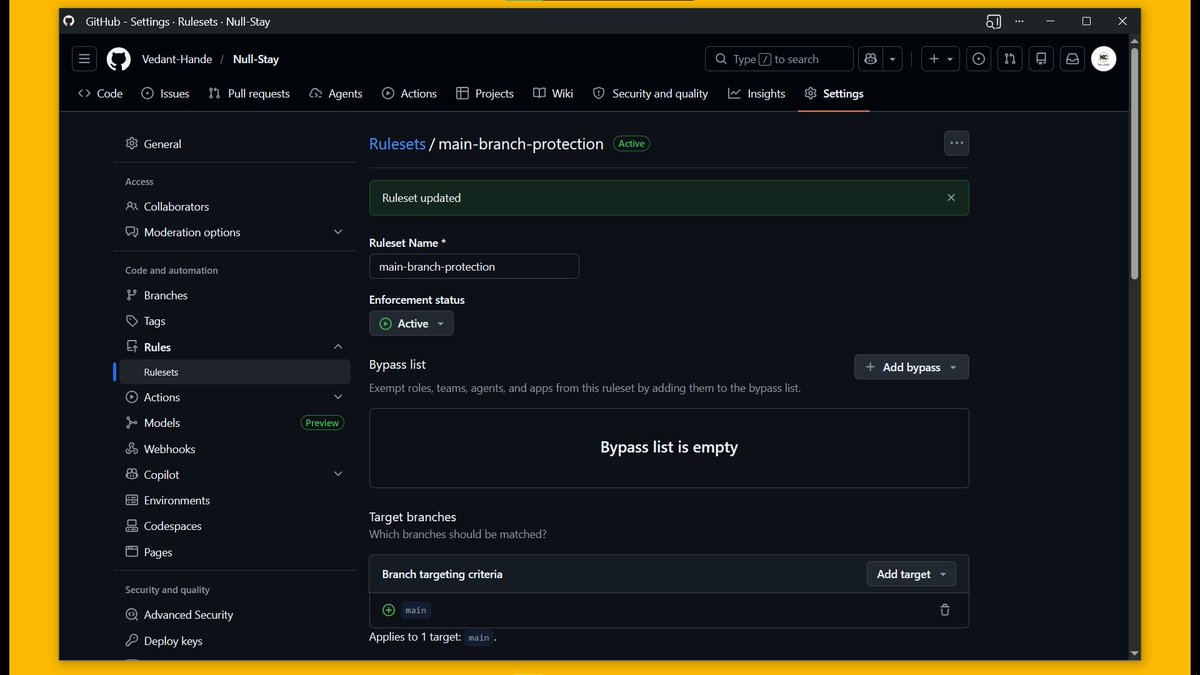
Task: Open the Projects tab
Action: (485, 93)
